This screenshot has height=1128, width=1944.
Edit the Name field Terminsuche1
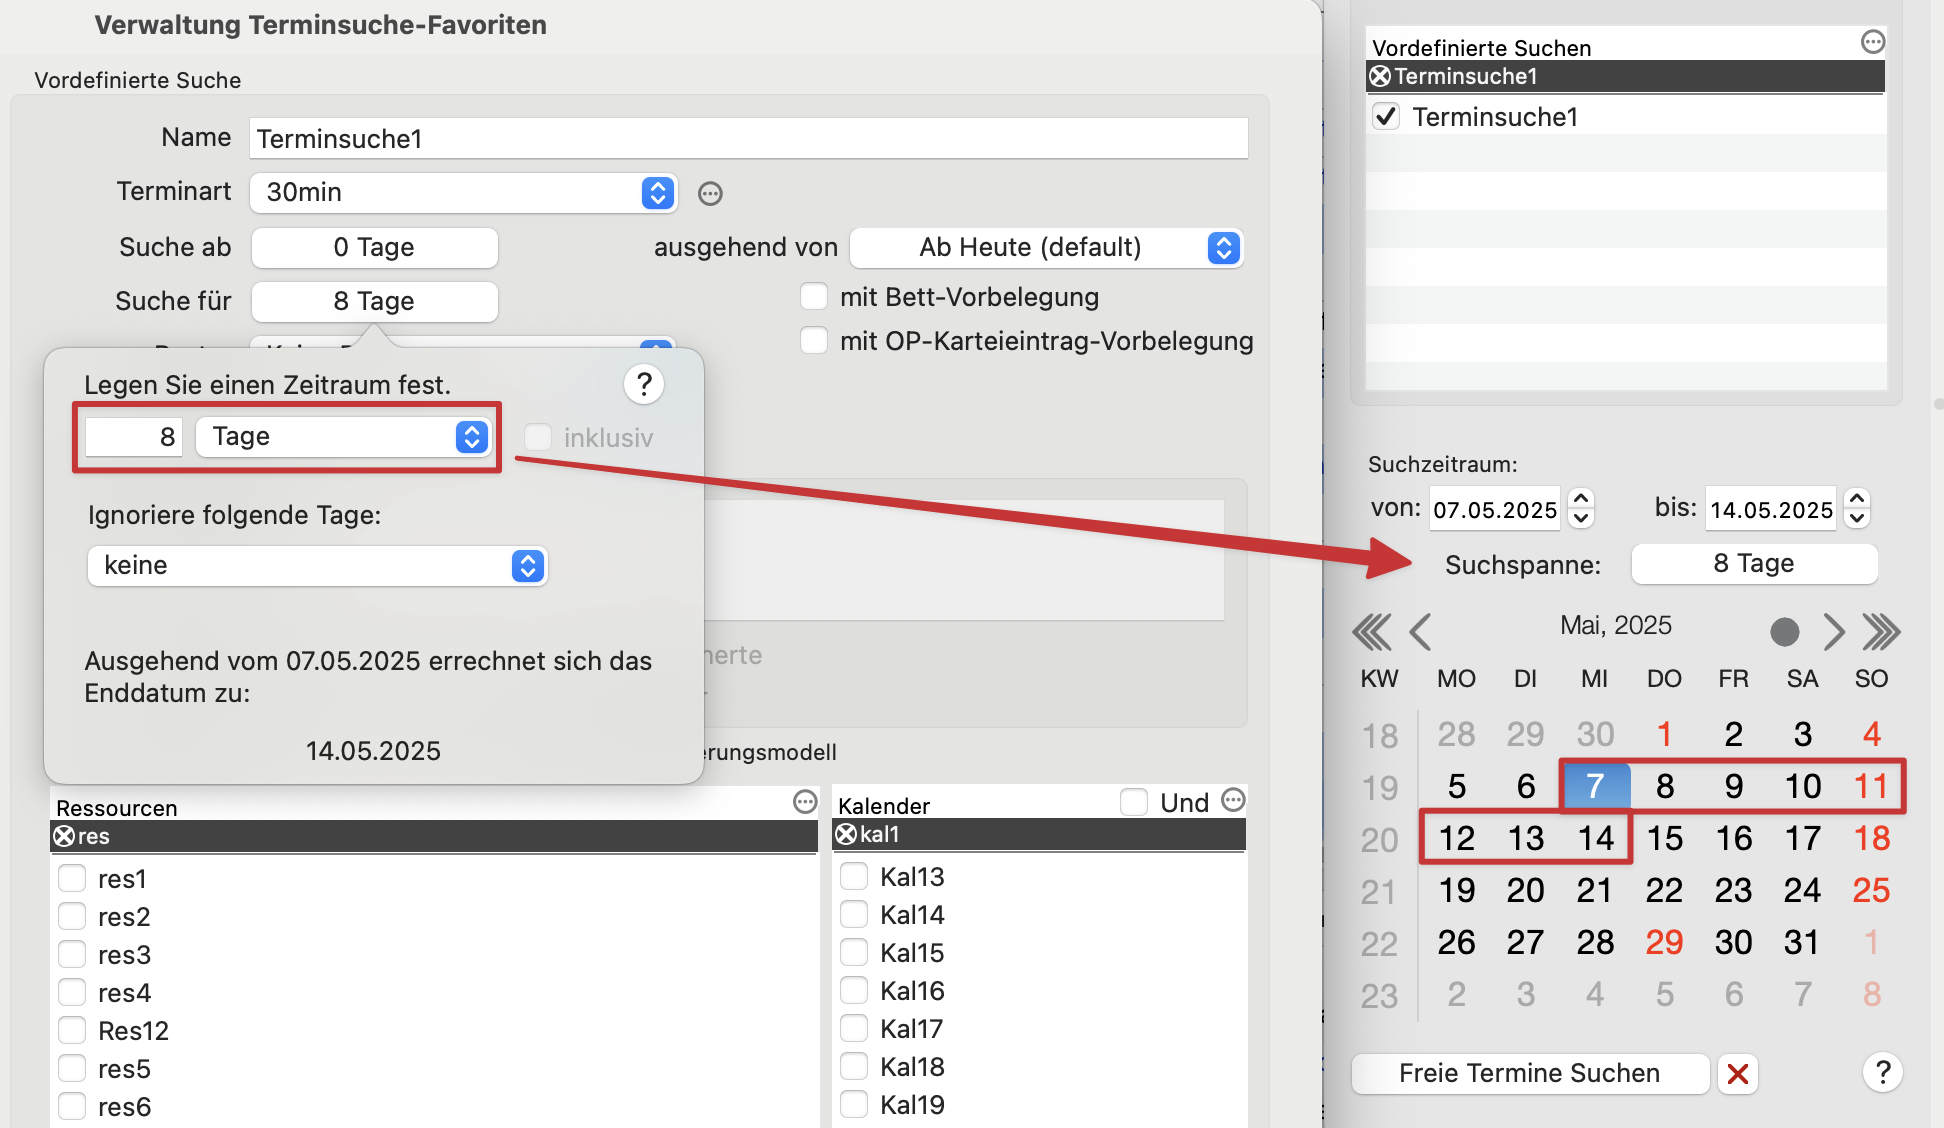(749, 138)
